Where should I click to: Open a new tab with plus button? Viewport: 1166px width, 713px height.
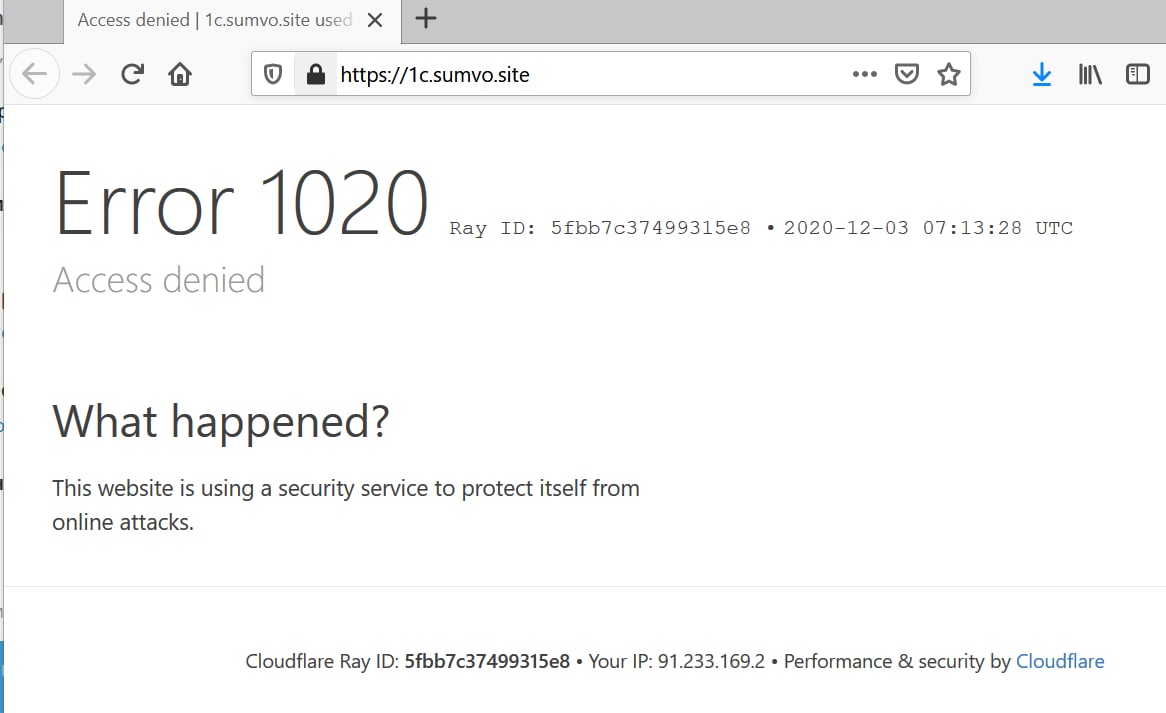pos(426,18)
